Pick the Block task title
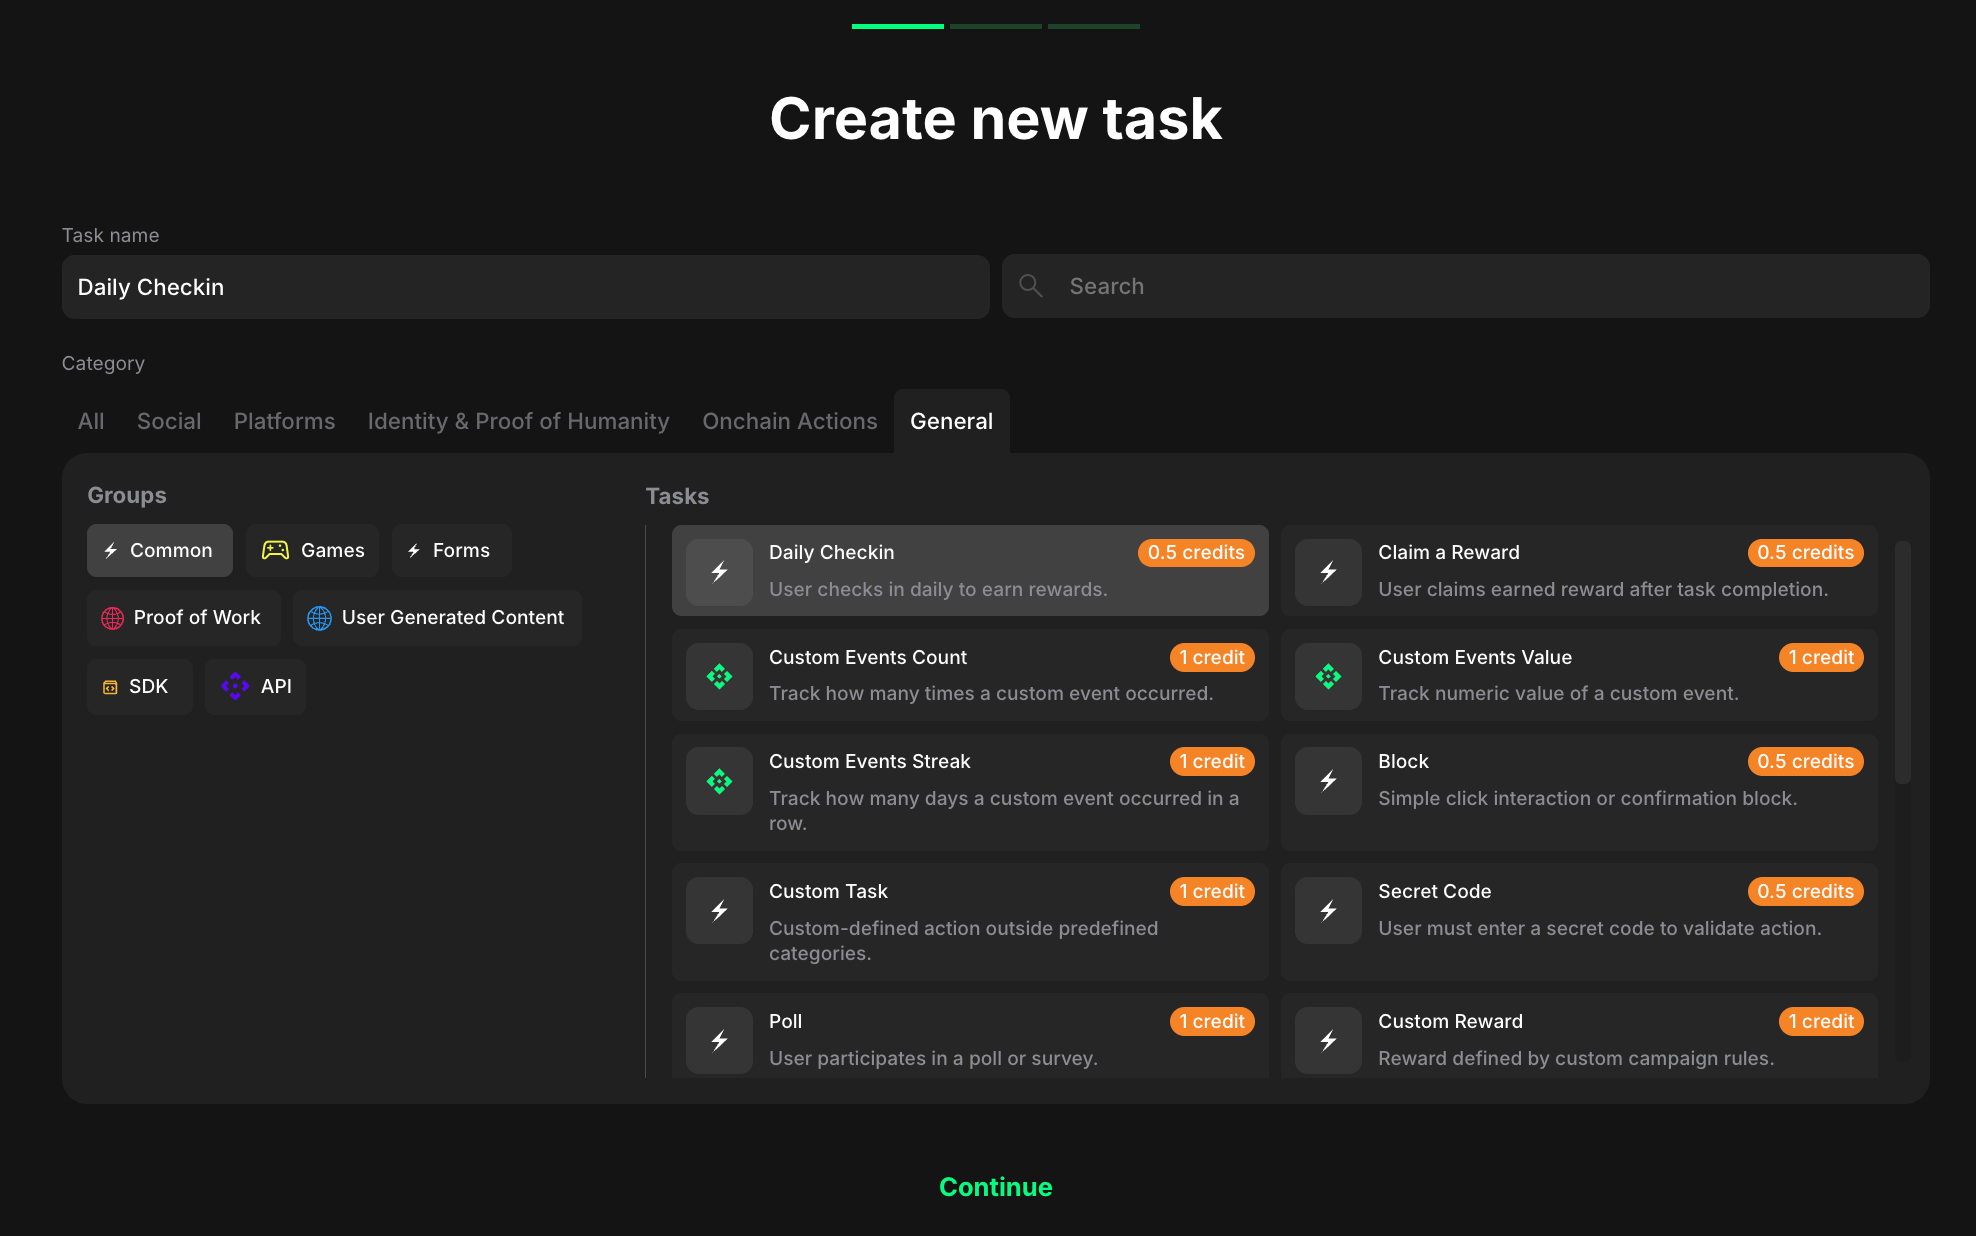The width and height of the screenshot is (1976, 1236). [1403, 761]
